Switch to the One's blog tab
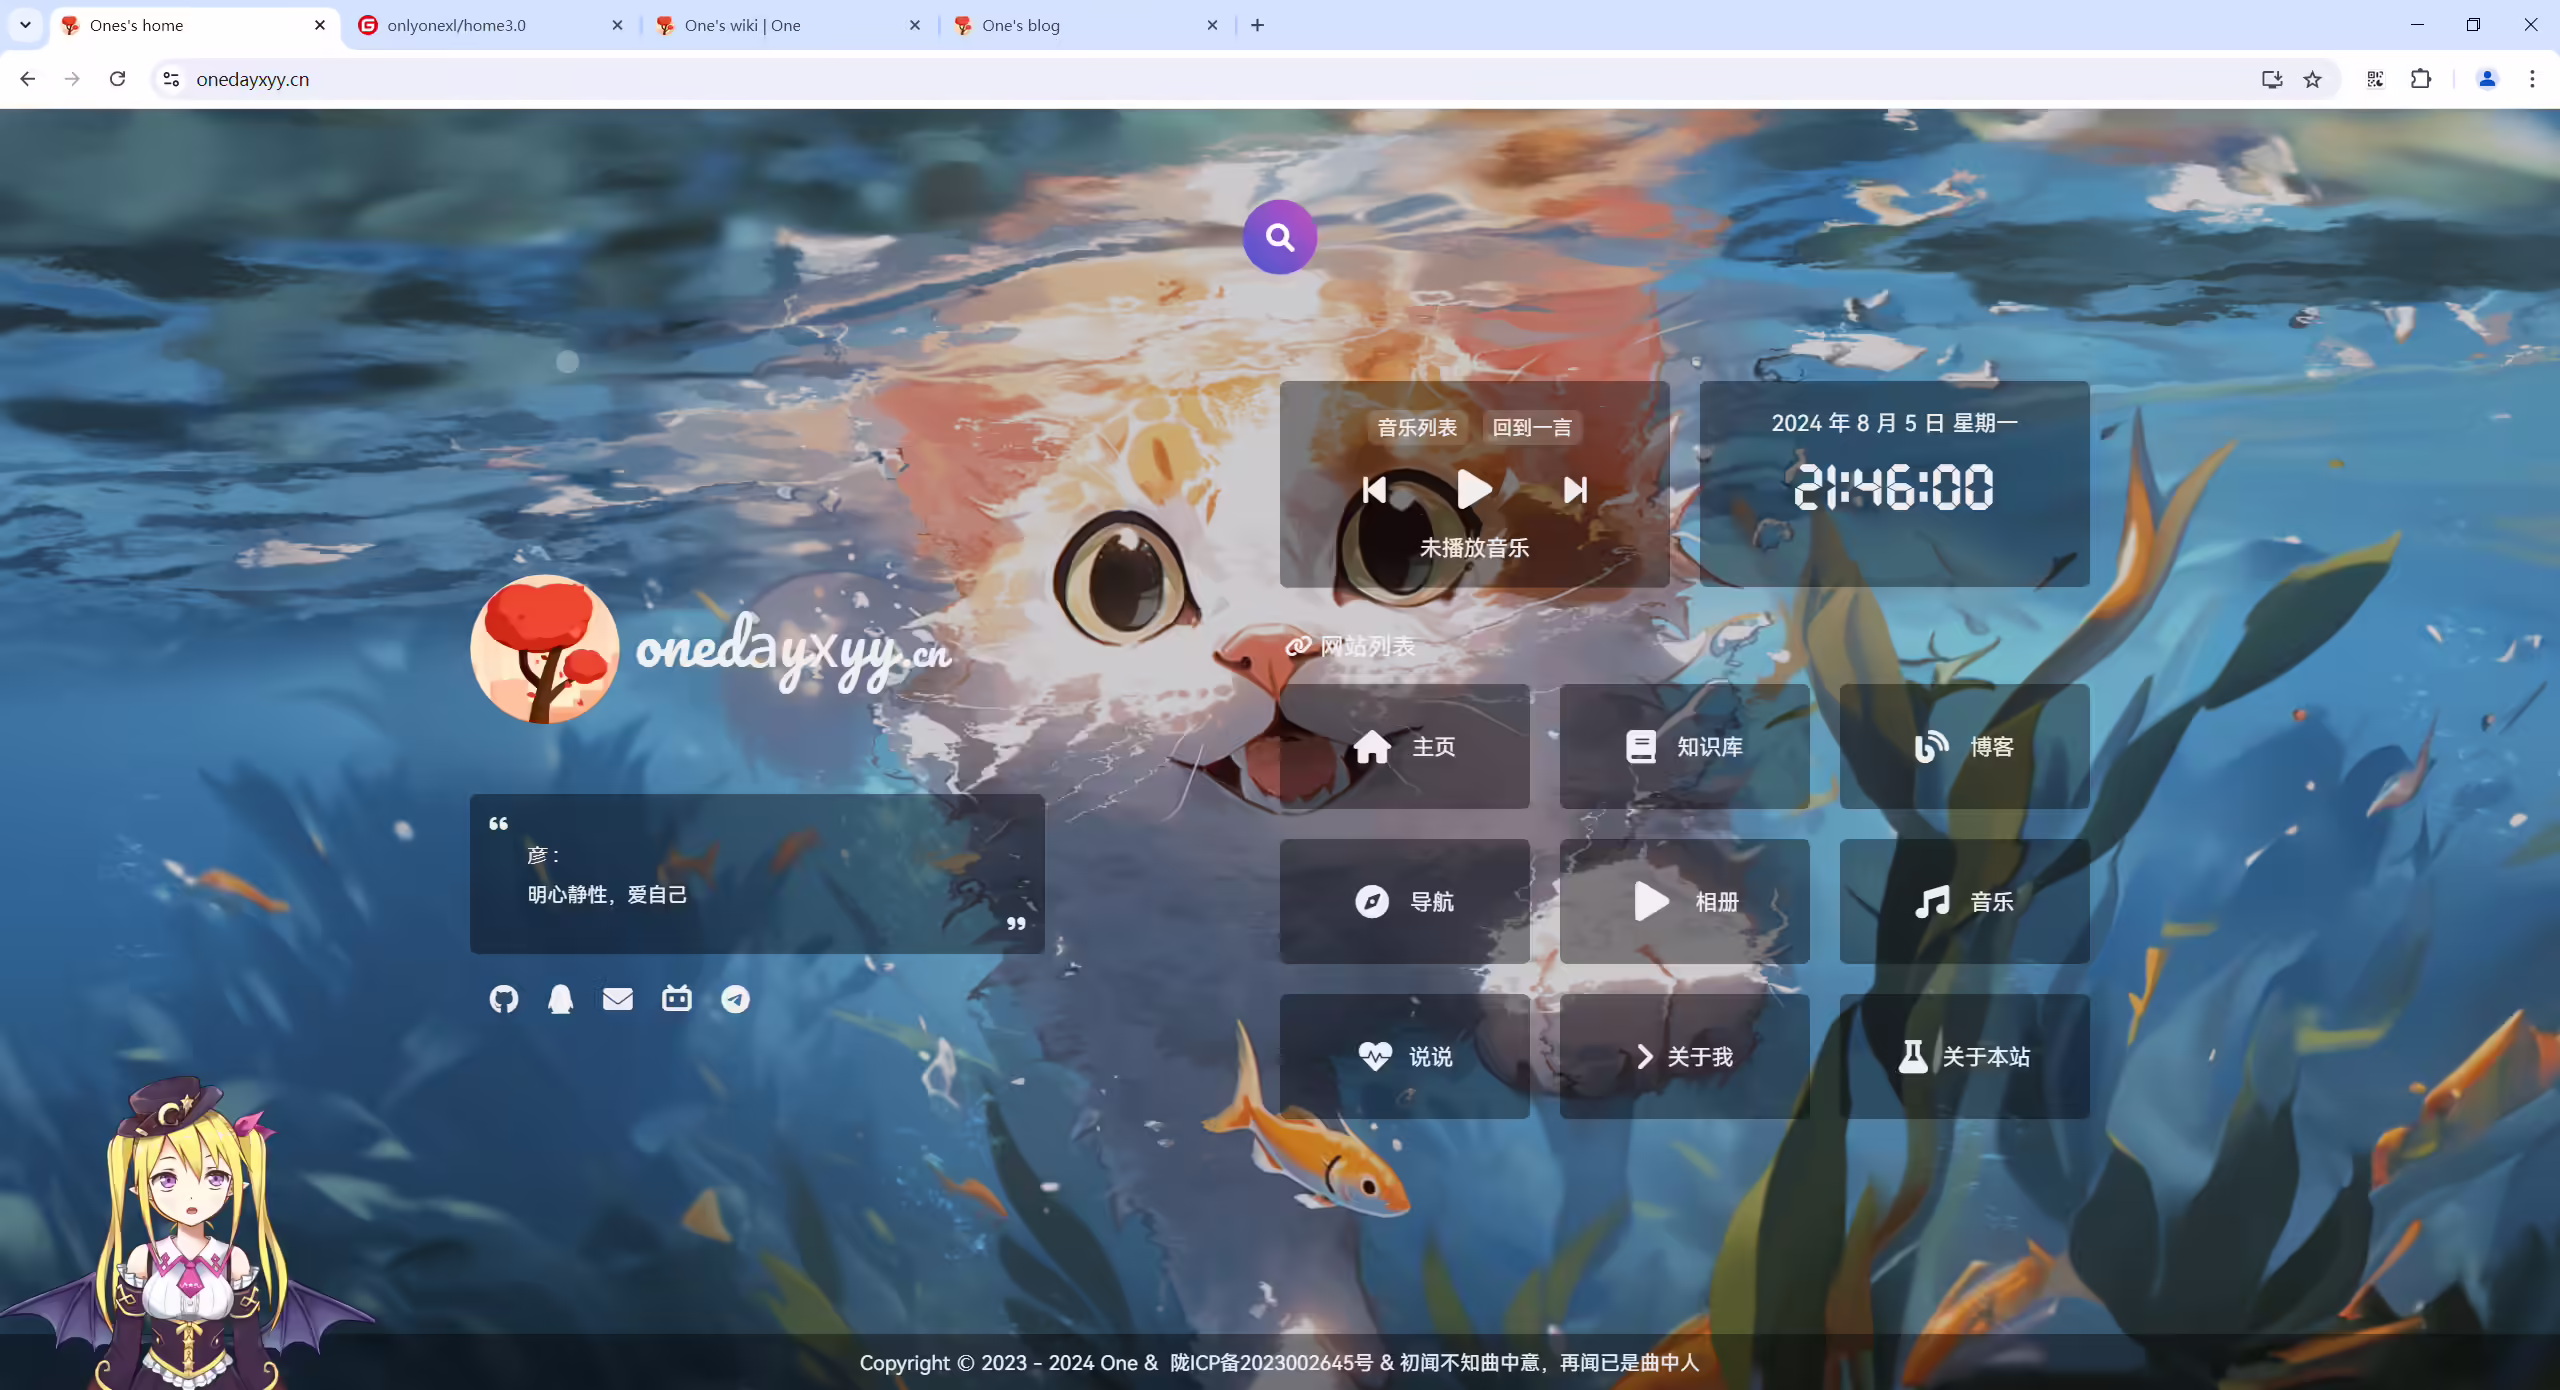 coord(1084,25)
